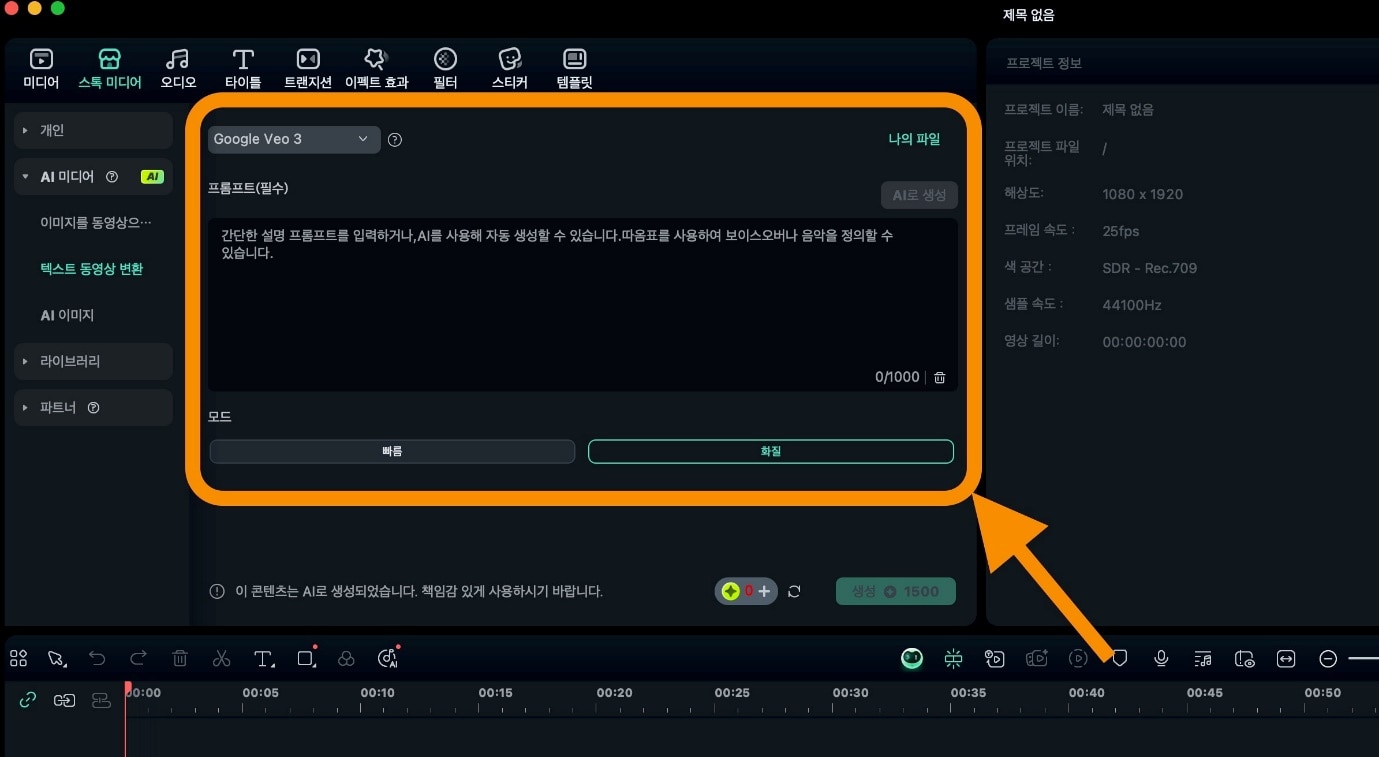Select the Quality (화질) mode option

click(x=770, y=452)
